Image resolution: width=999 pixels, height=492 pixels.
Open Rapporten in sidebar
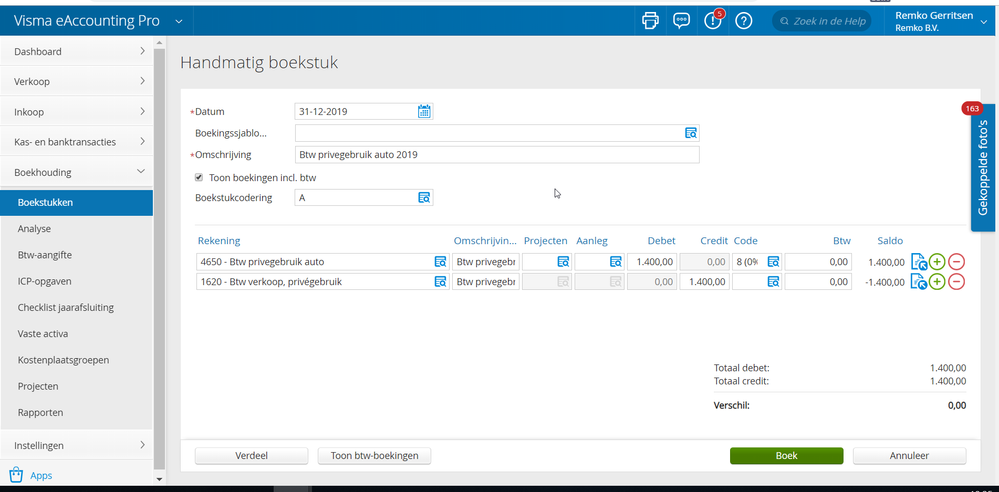click(x=41, y=412)
